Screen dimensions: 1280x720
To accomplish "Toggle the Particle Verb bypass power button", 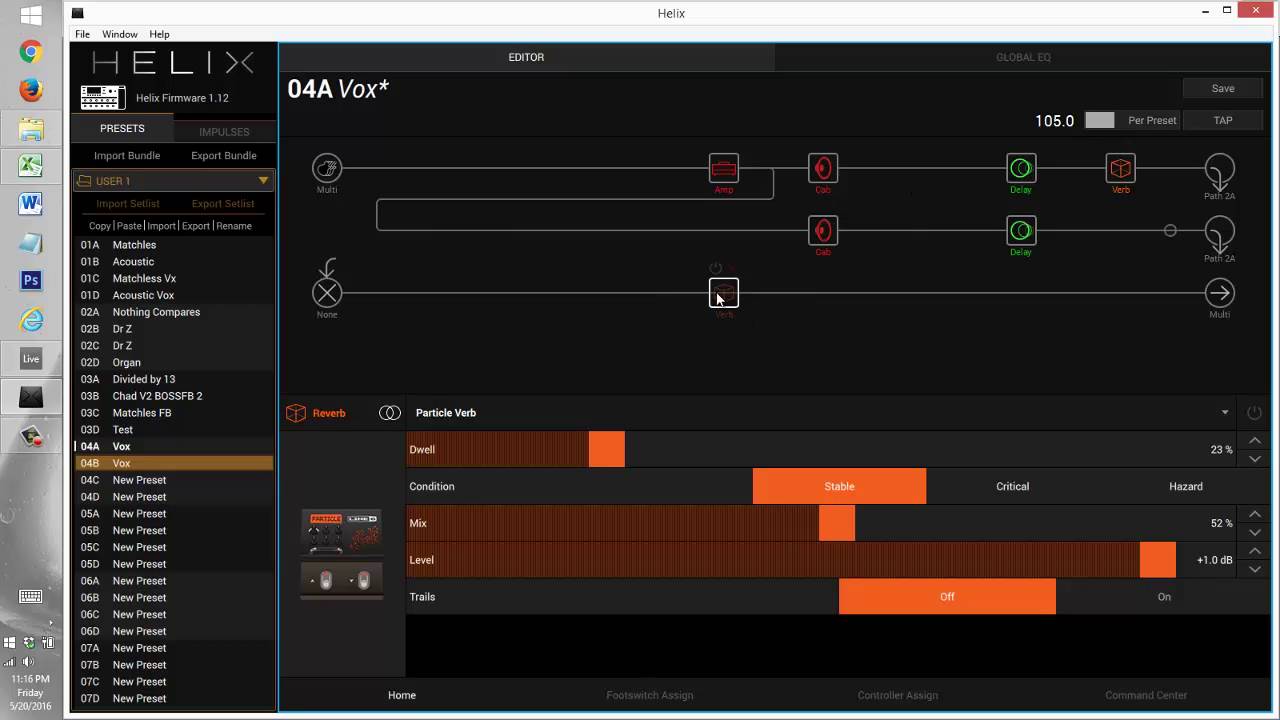I will click(1254, 413).
